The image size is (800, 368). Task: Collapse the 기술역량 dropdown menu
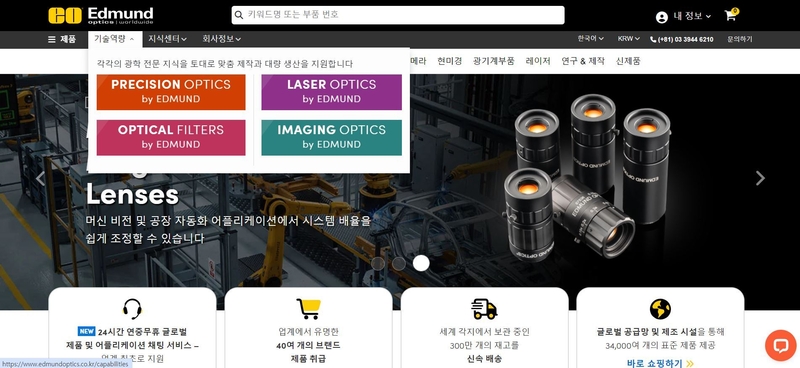114,39
